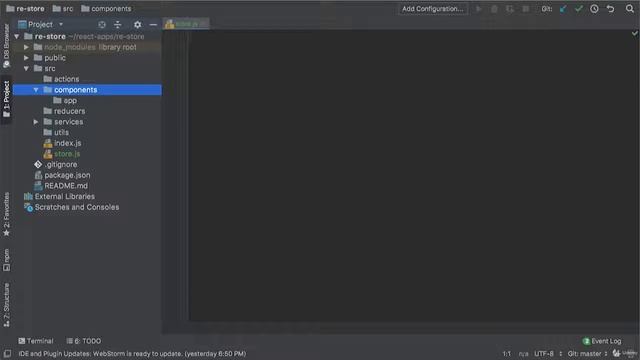Open Git Show History clock icon
The width and height of the screenshot is (640, 360).
click(x=594, y=9)
